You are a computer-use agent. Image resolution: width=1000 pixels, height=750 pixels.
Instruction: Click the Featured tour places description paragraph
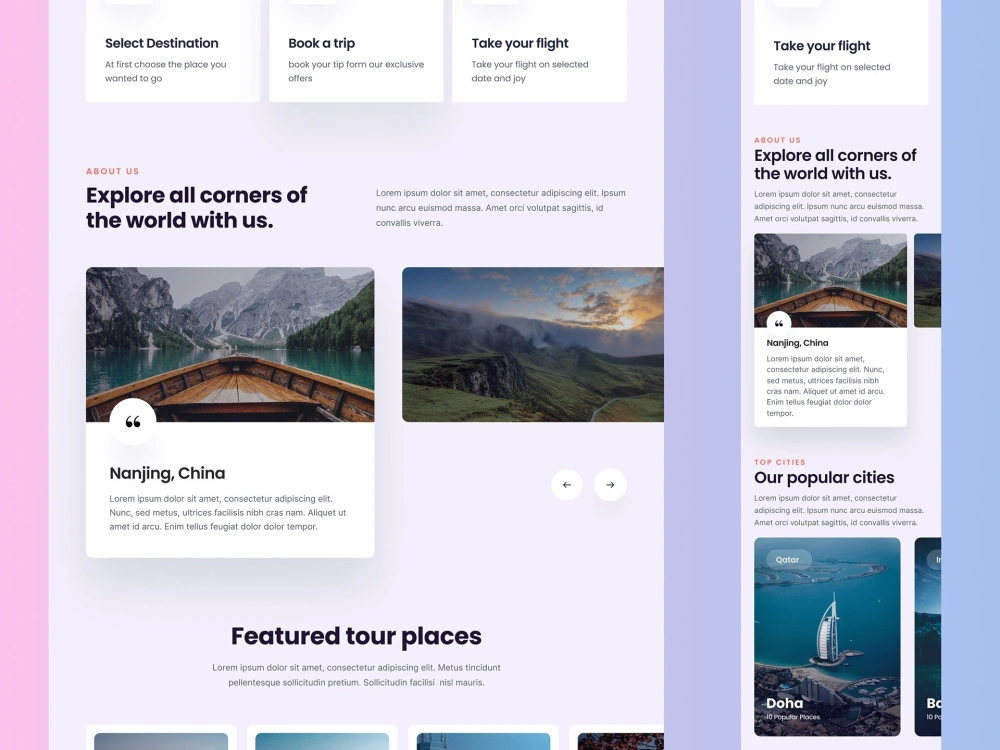356,675
